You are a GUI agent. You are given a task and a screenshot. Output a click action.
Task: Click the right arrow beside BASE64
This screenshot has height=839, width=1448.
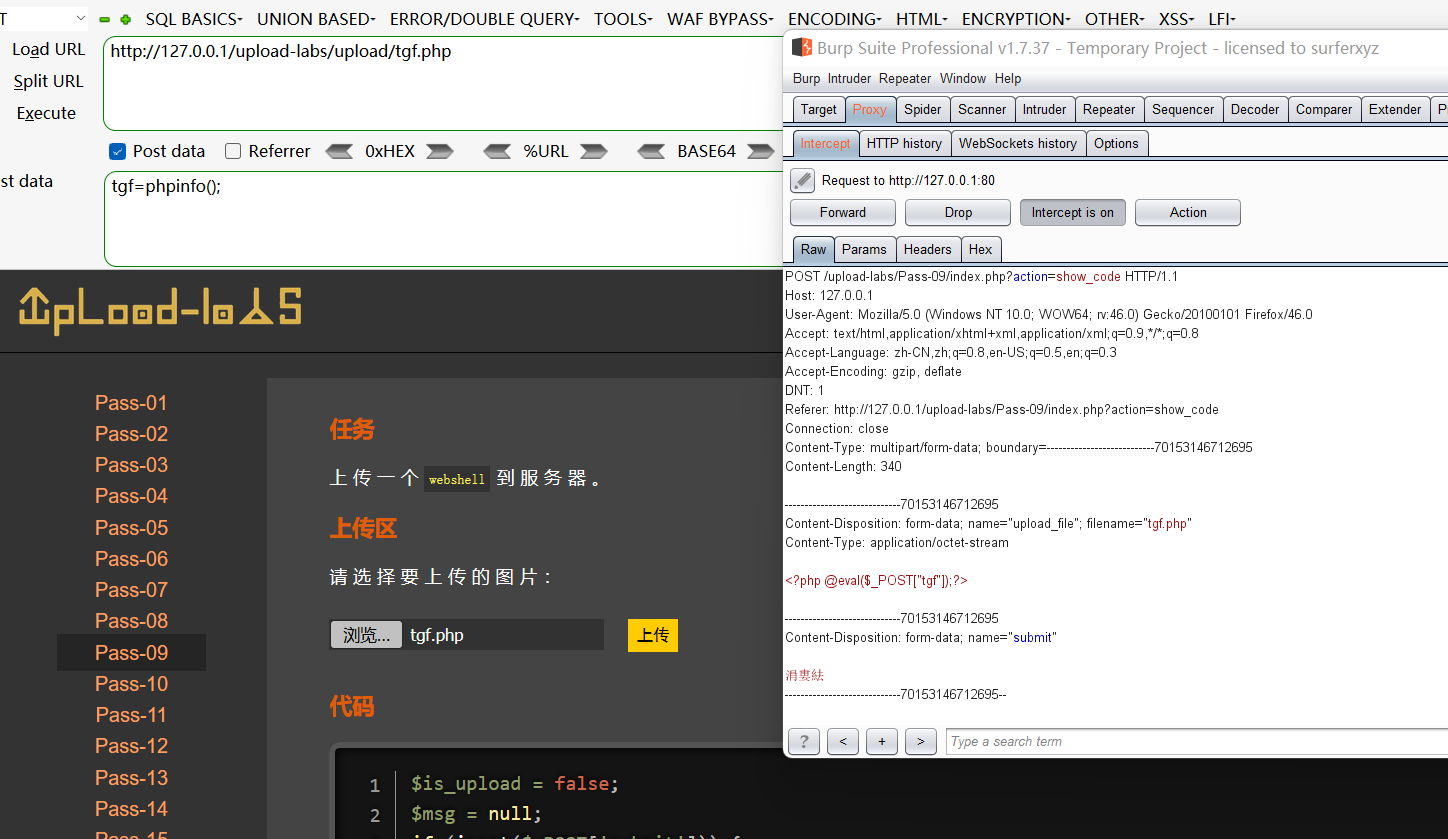pyautogui.click(x=761, y=151)
